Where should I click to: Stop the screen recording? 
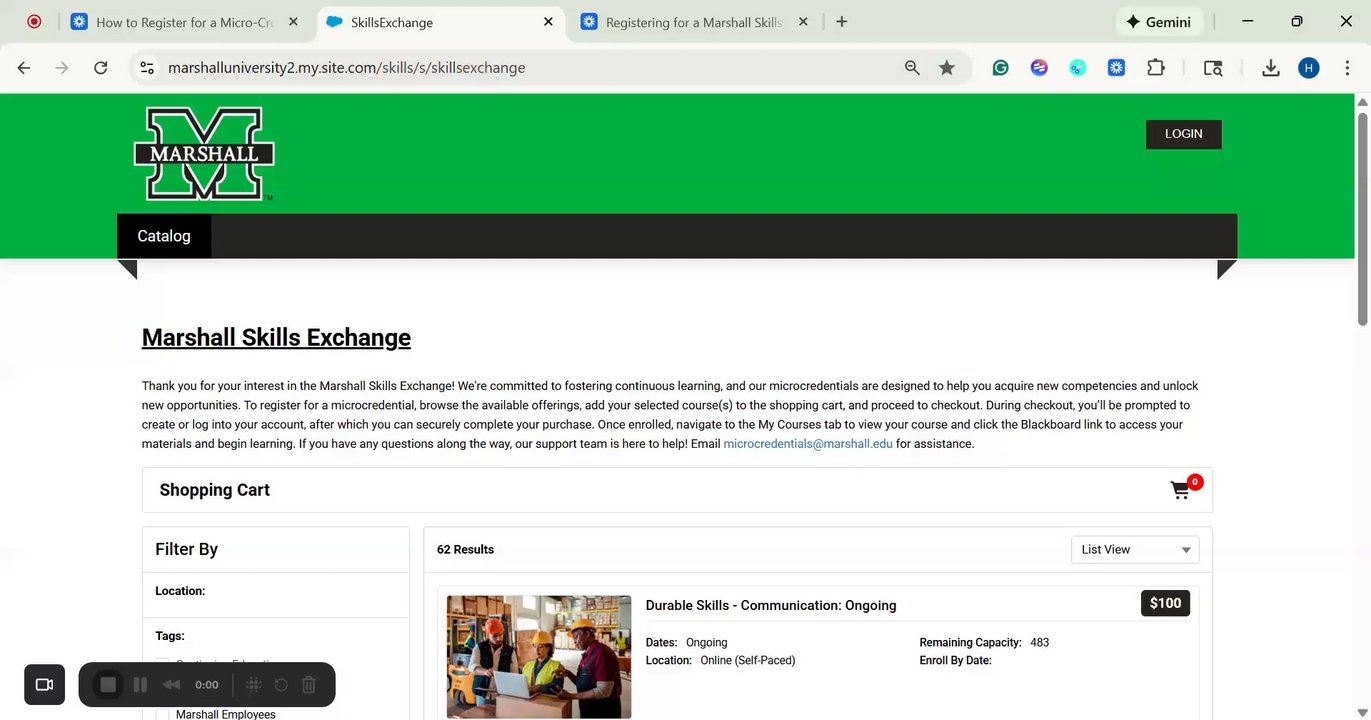[x=109, y=685]
